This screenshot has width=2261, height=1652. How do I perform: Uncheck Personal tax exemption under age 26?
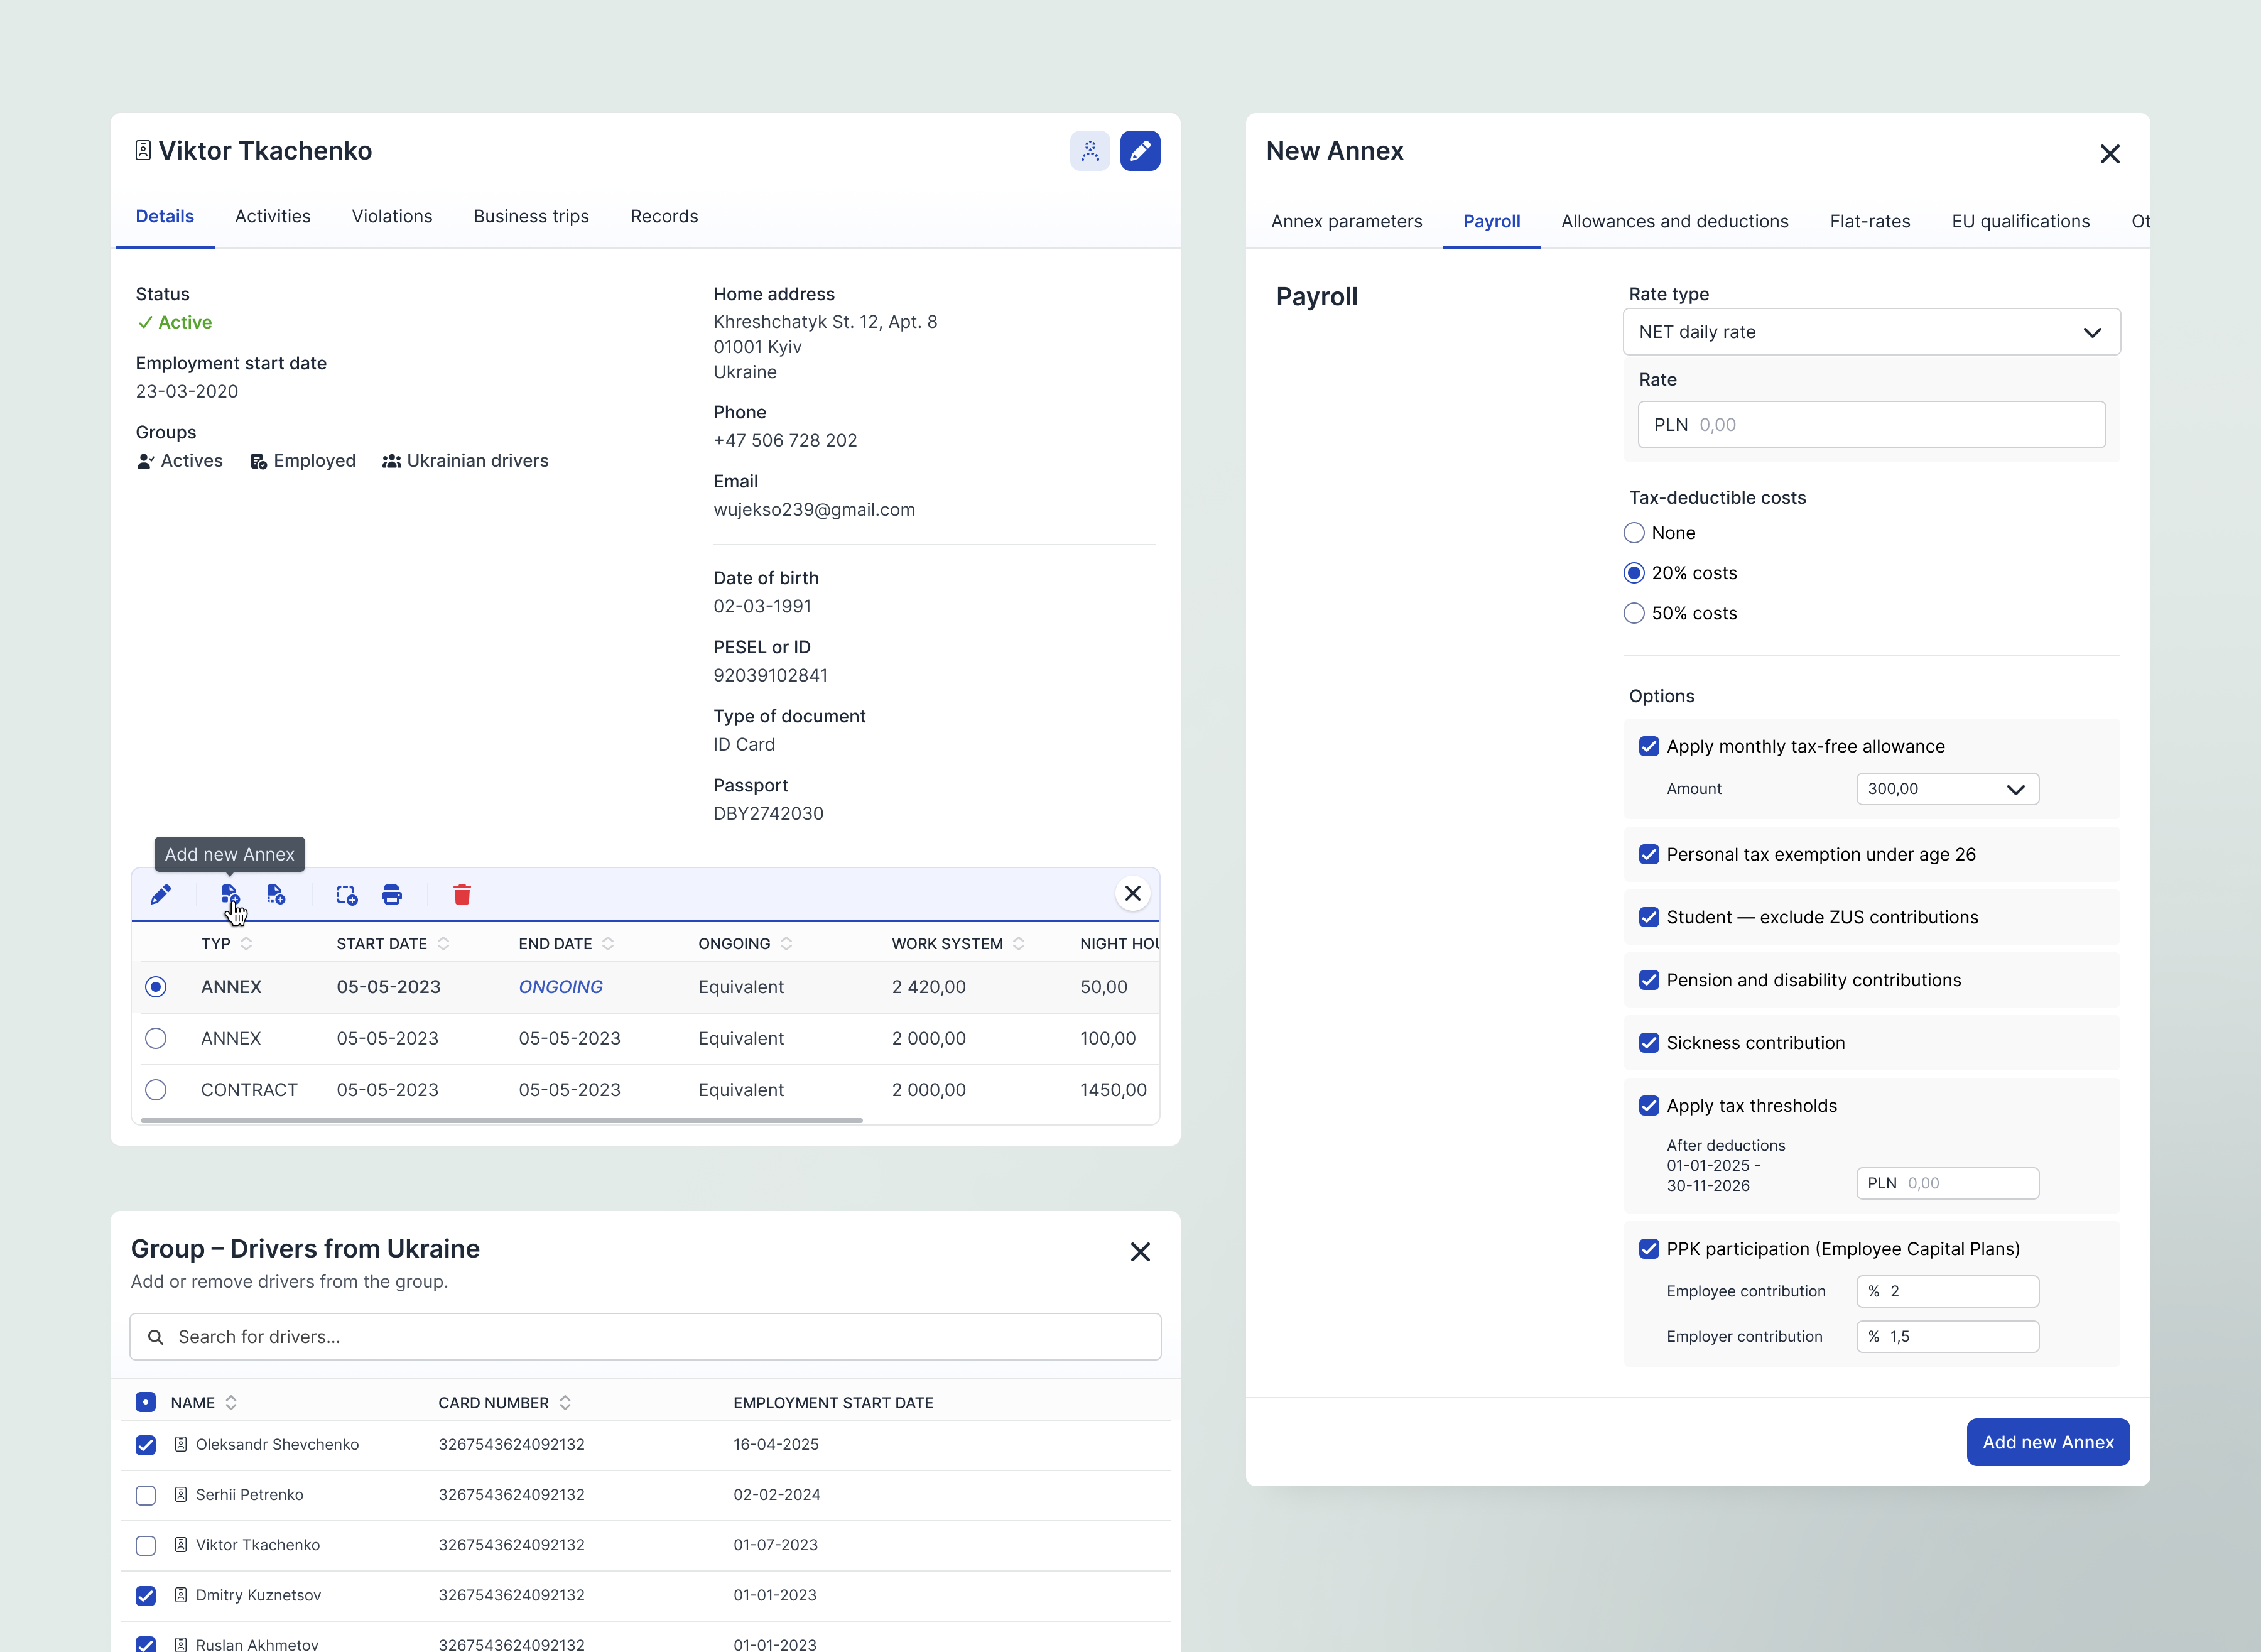[1649, 854]
